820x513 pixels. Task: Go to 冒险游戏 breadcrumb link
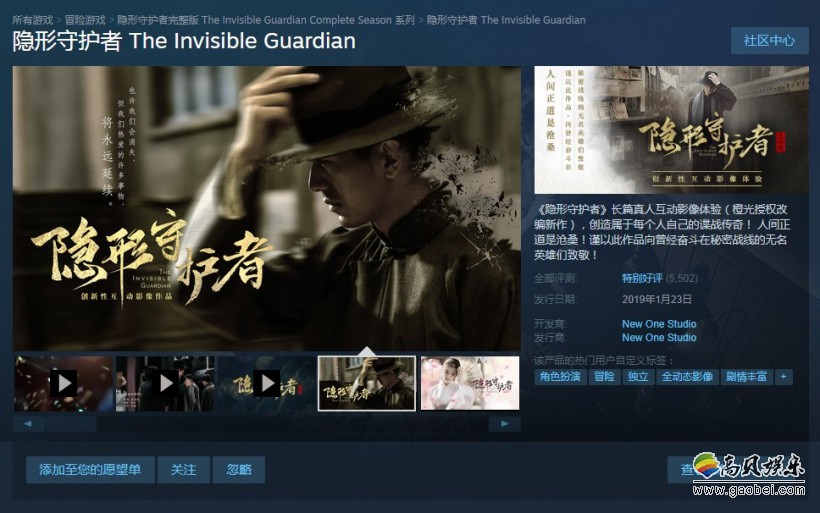(x=85, y=20)
